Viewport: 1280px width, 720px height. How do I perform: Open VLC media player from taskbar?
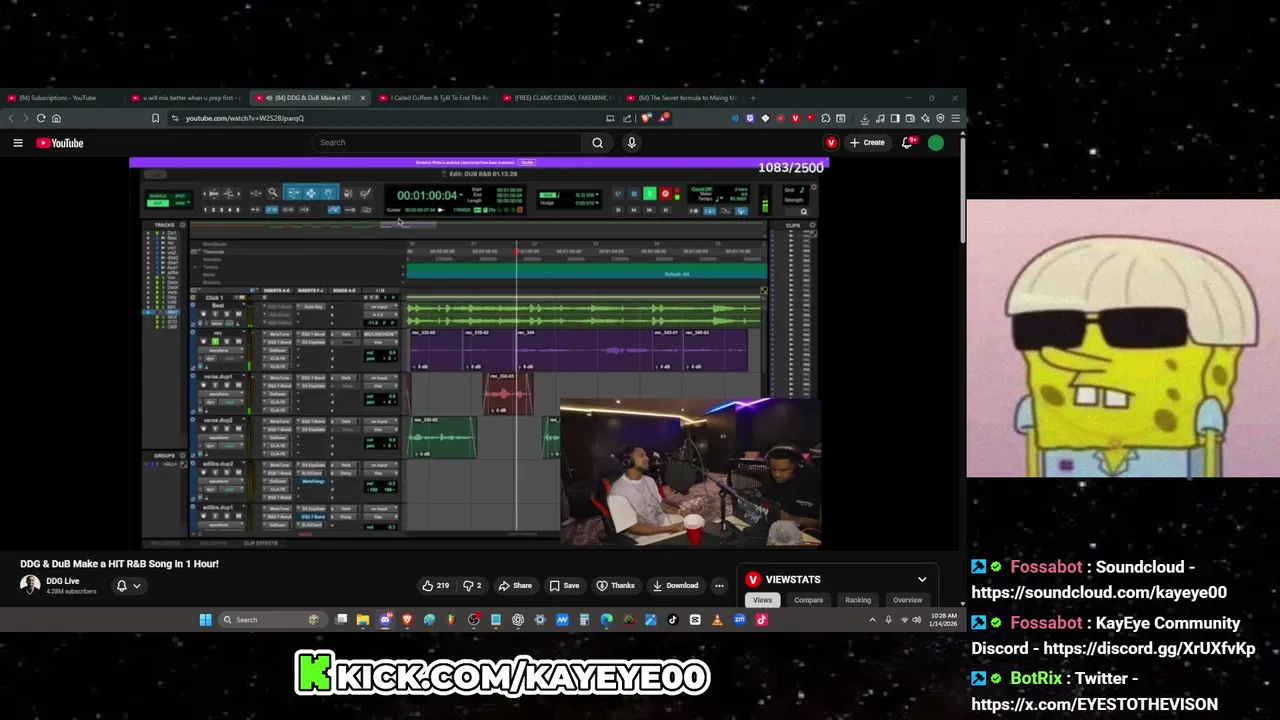tap(717, 620)
